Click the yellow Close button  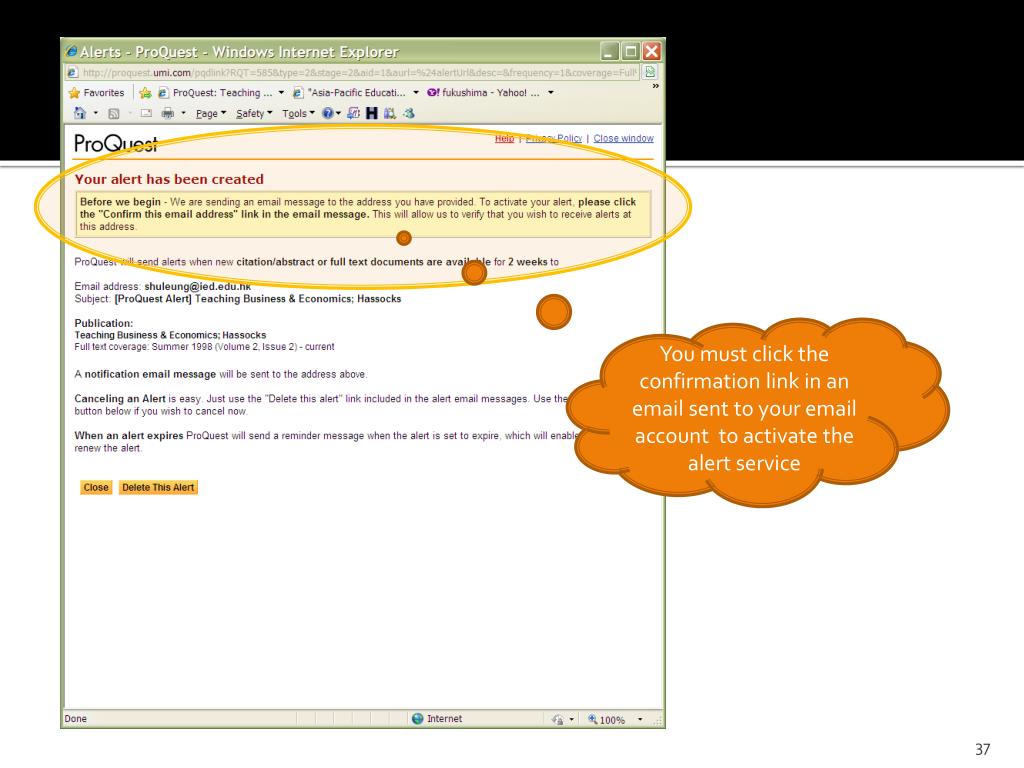(96, 487)
